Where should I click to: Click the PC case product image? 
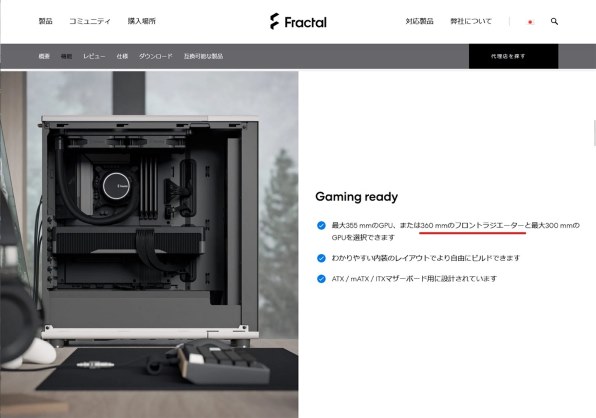[x=149, y=245]
